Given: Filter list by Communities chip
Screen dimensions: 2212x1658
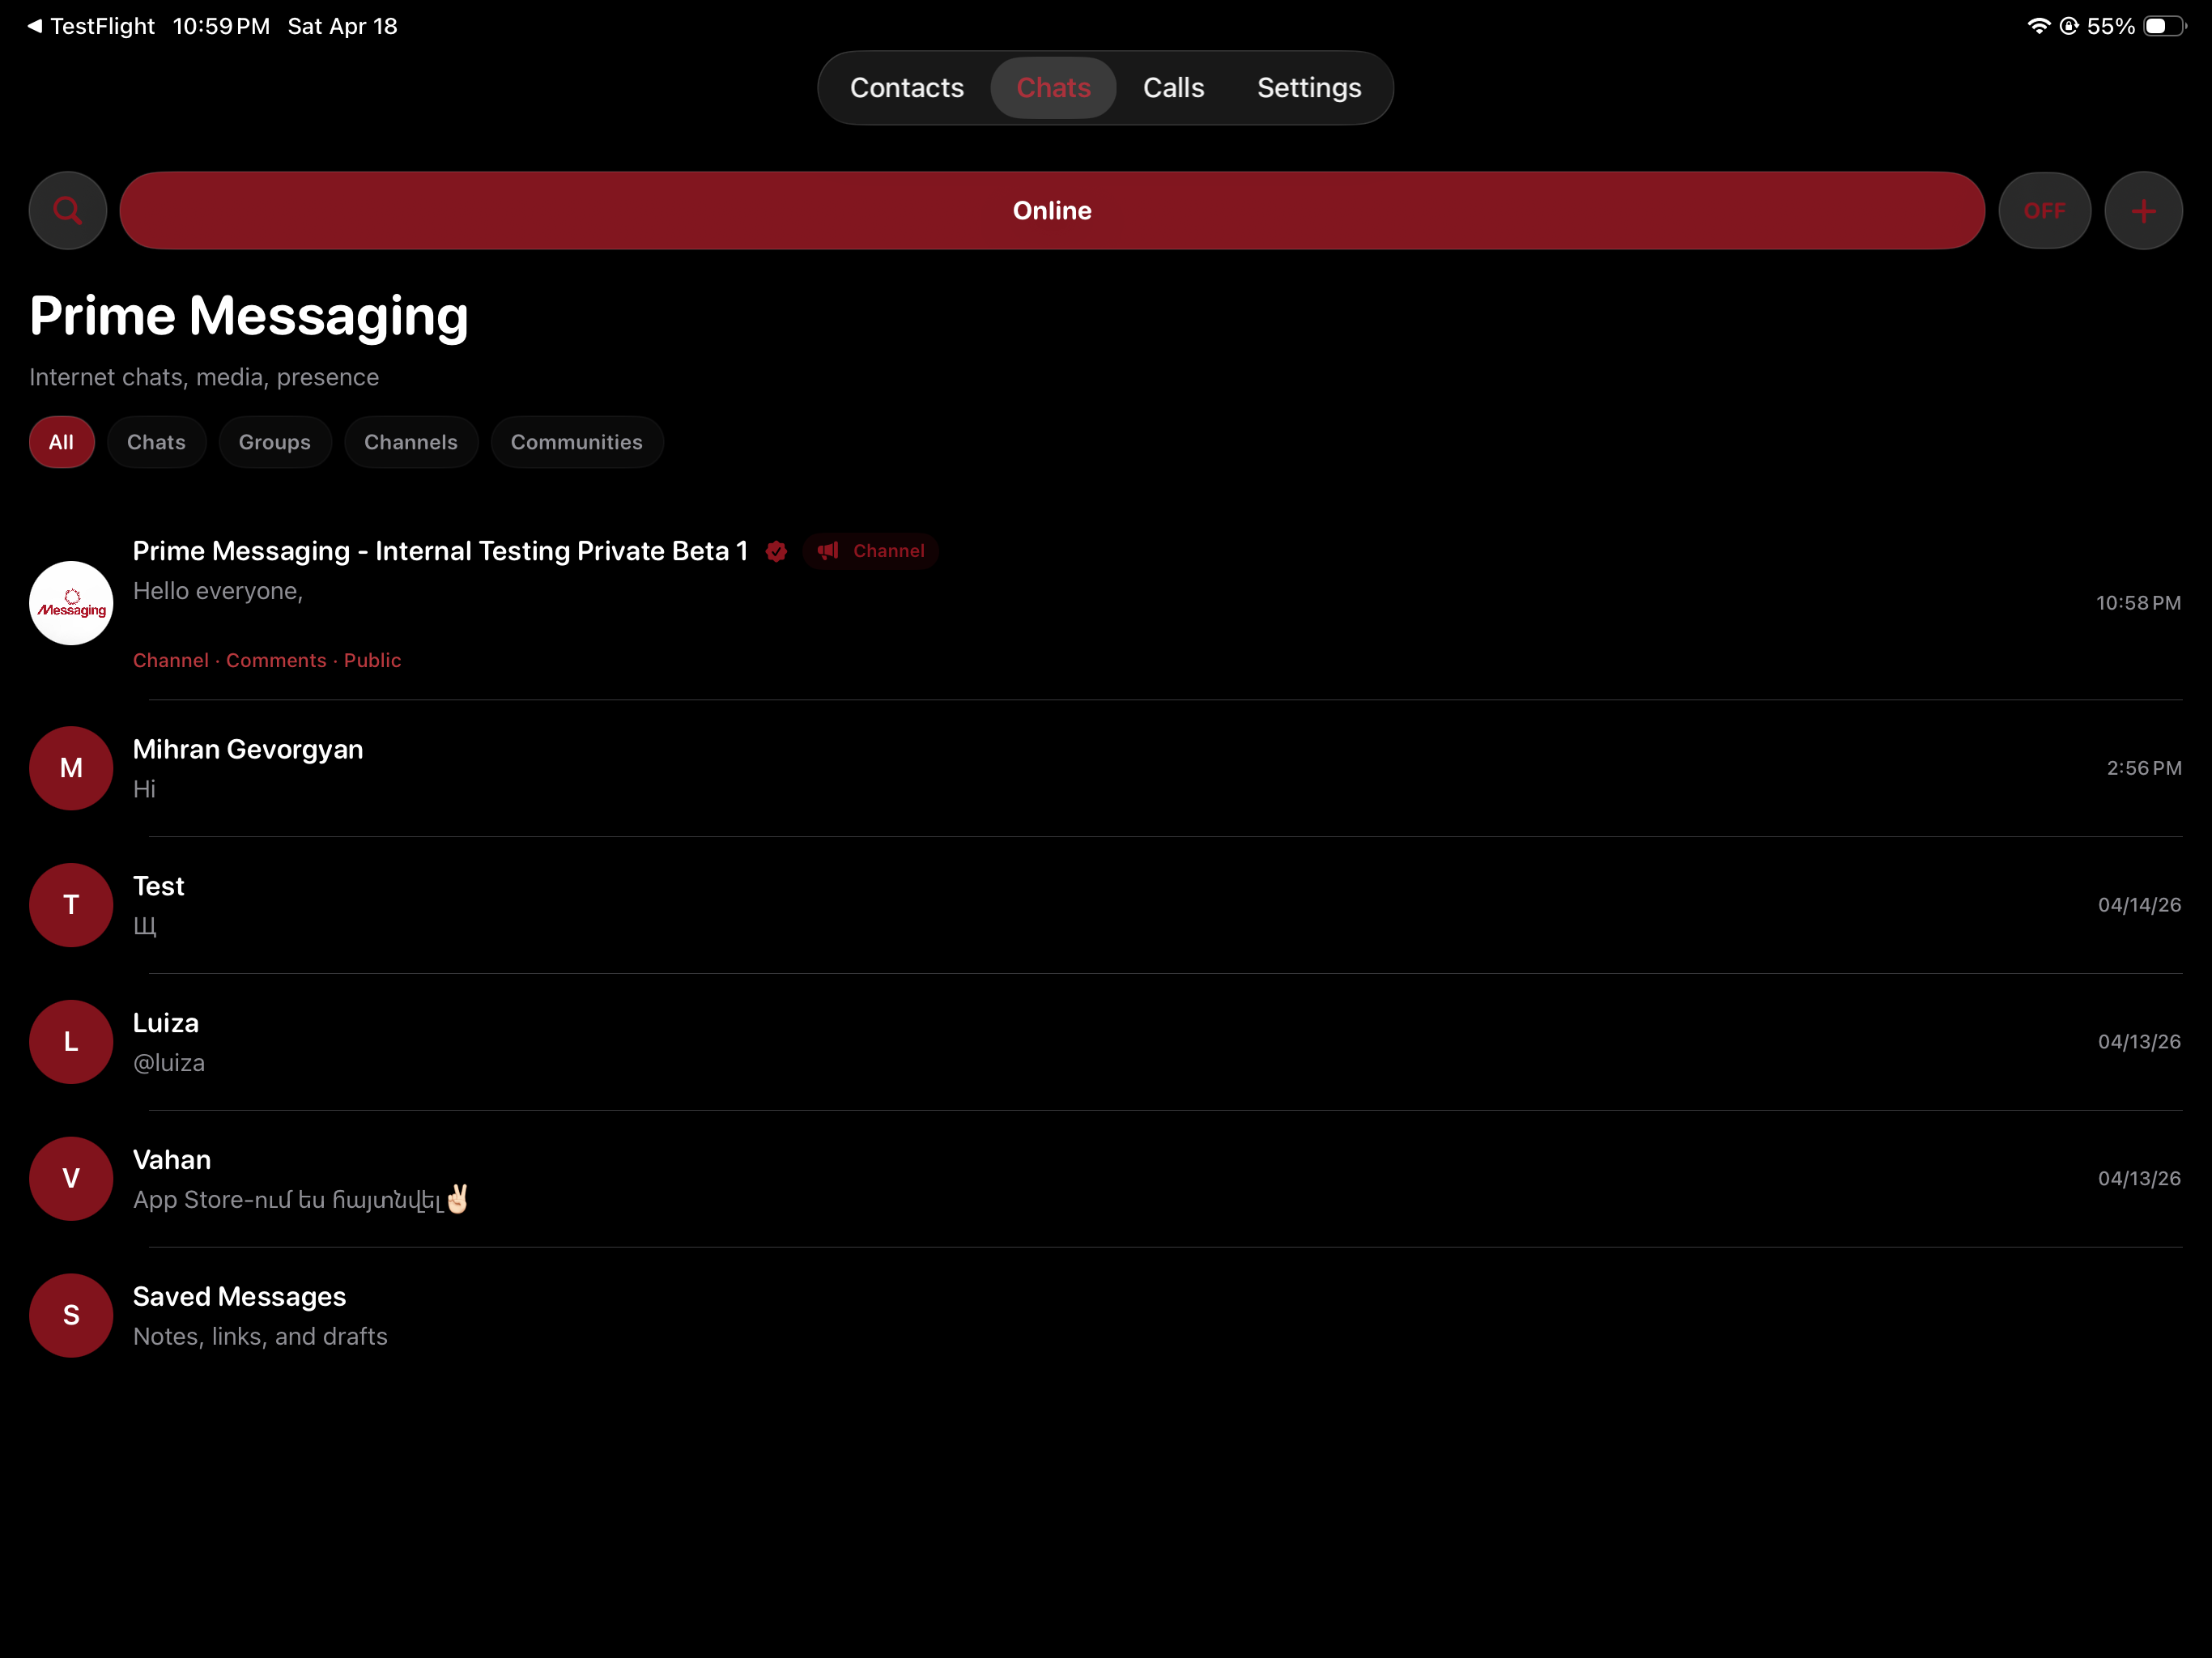Looking at the screenshot, I should click(577, 442).
